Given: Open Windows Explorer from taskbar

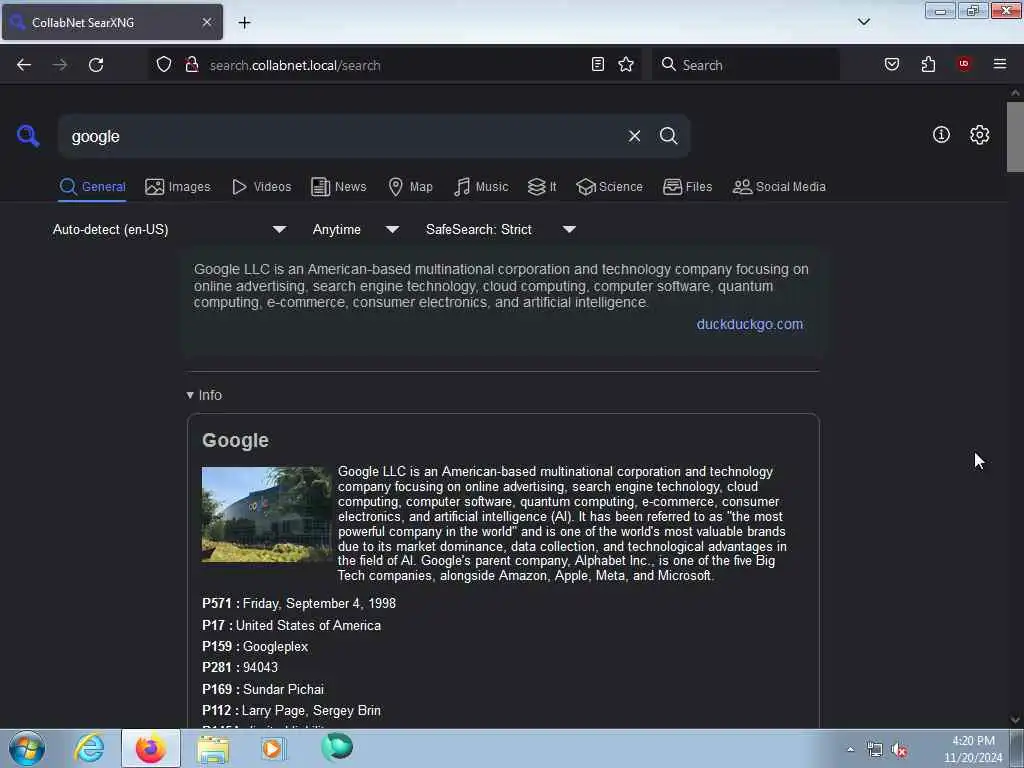Looking at the screenshot, I should click(x=213, y=749).
